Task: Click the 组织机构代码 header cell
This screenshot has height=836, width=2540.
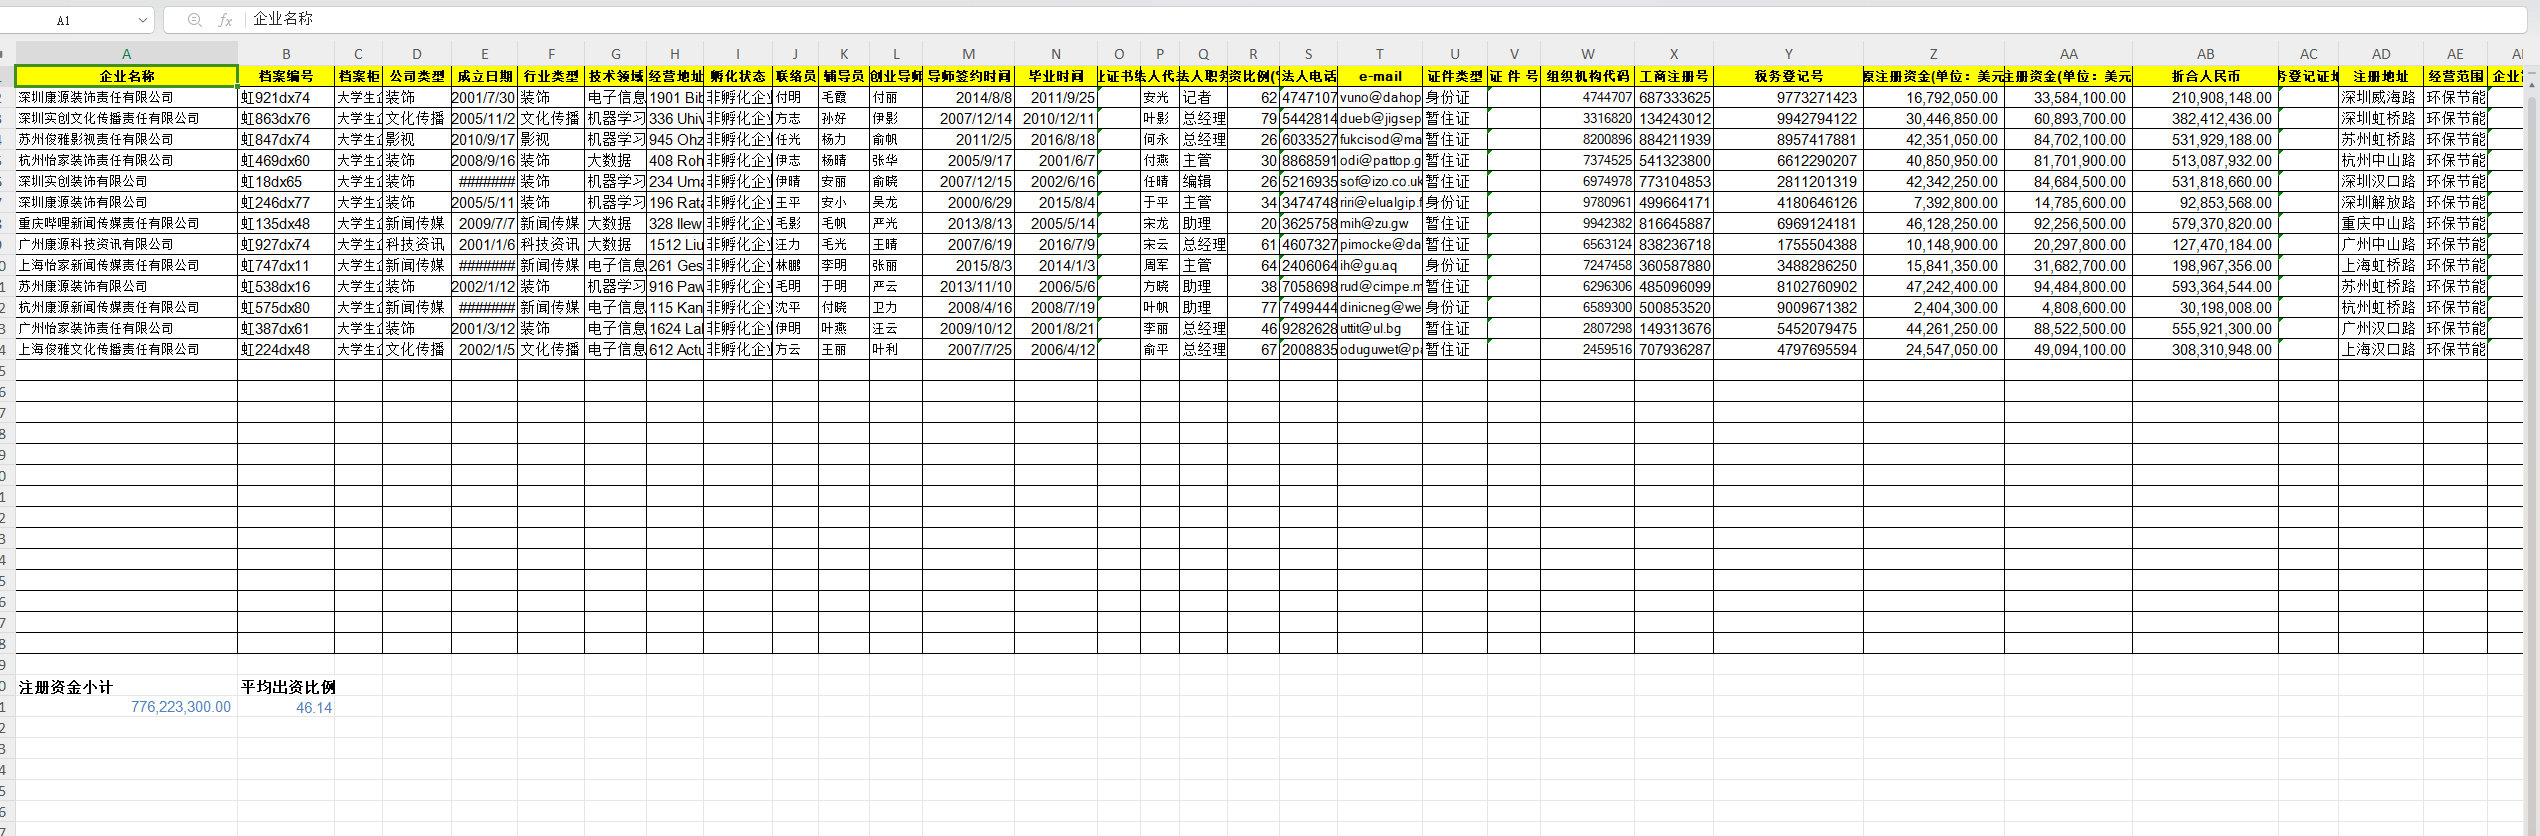Action: pyautogui.click(x=1588, y=76)
